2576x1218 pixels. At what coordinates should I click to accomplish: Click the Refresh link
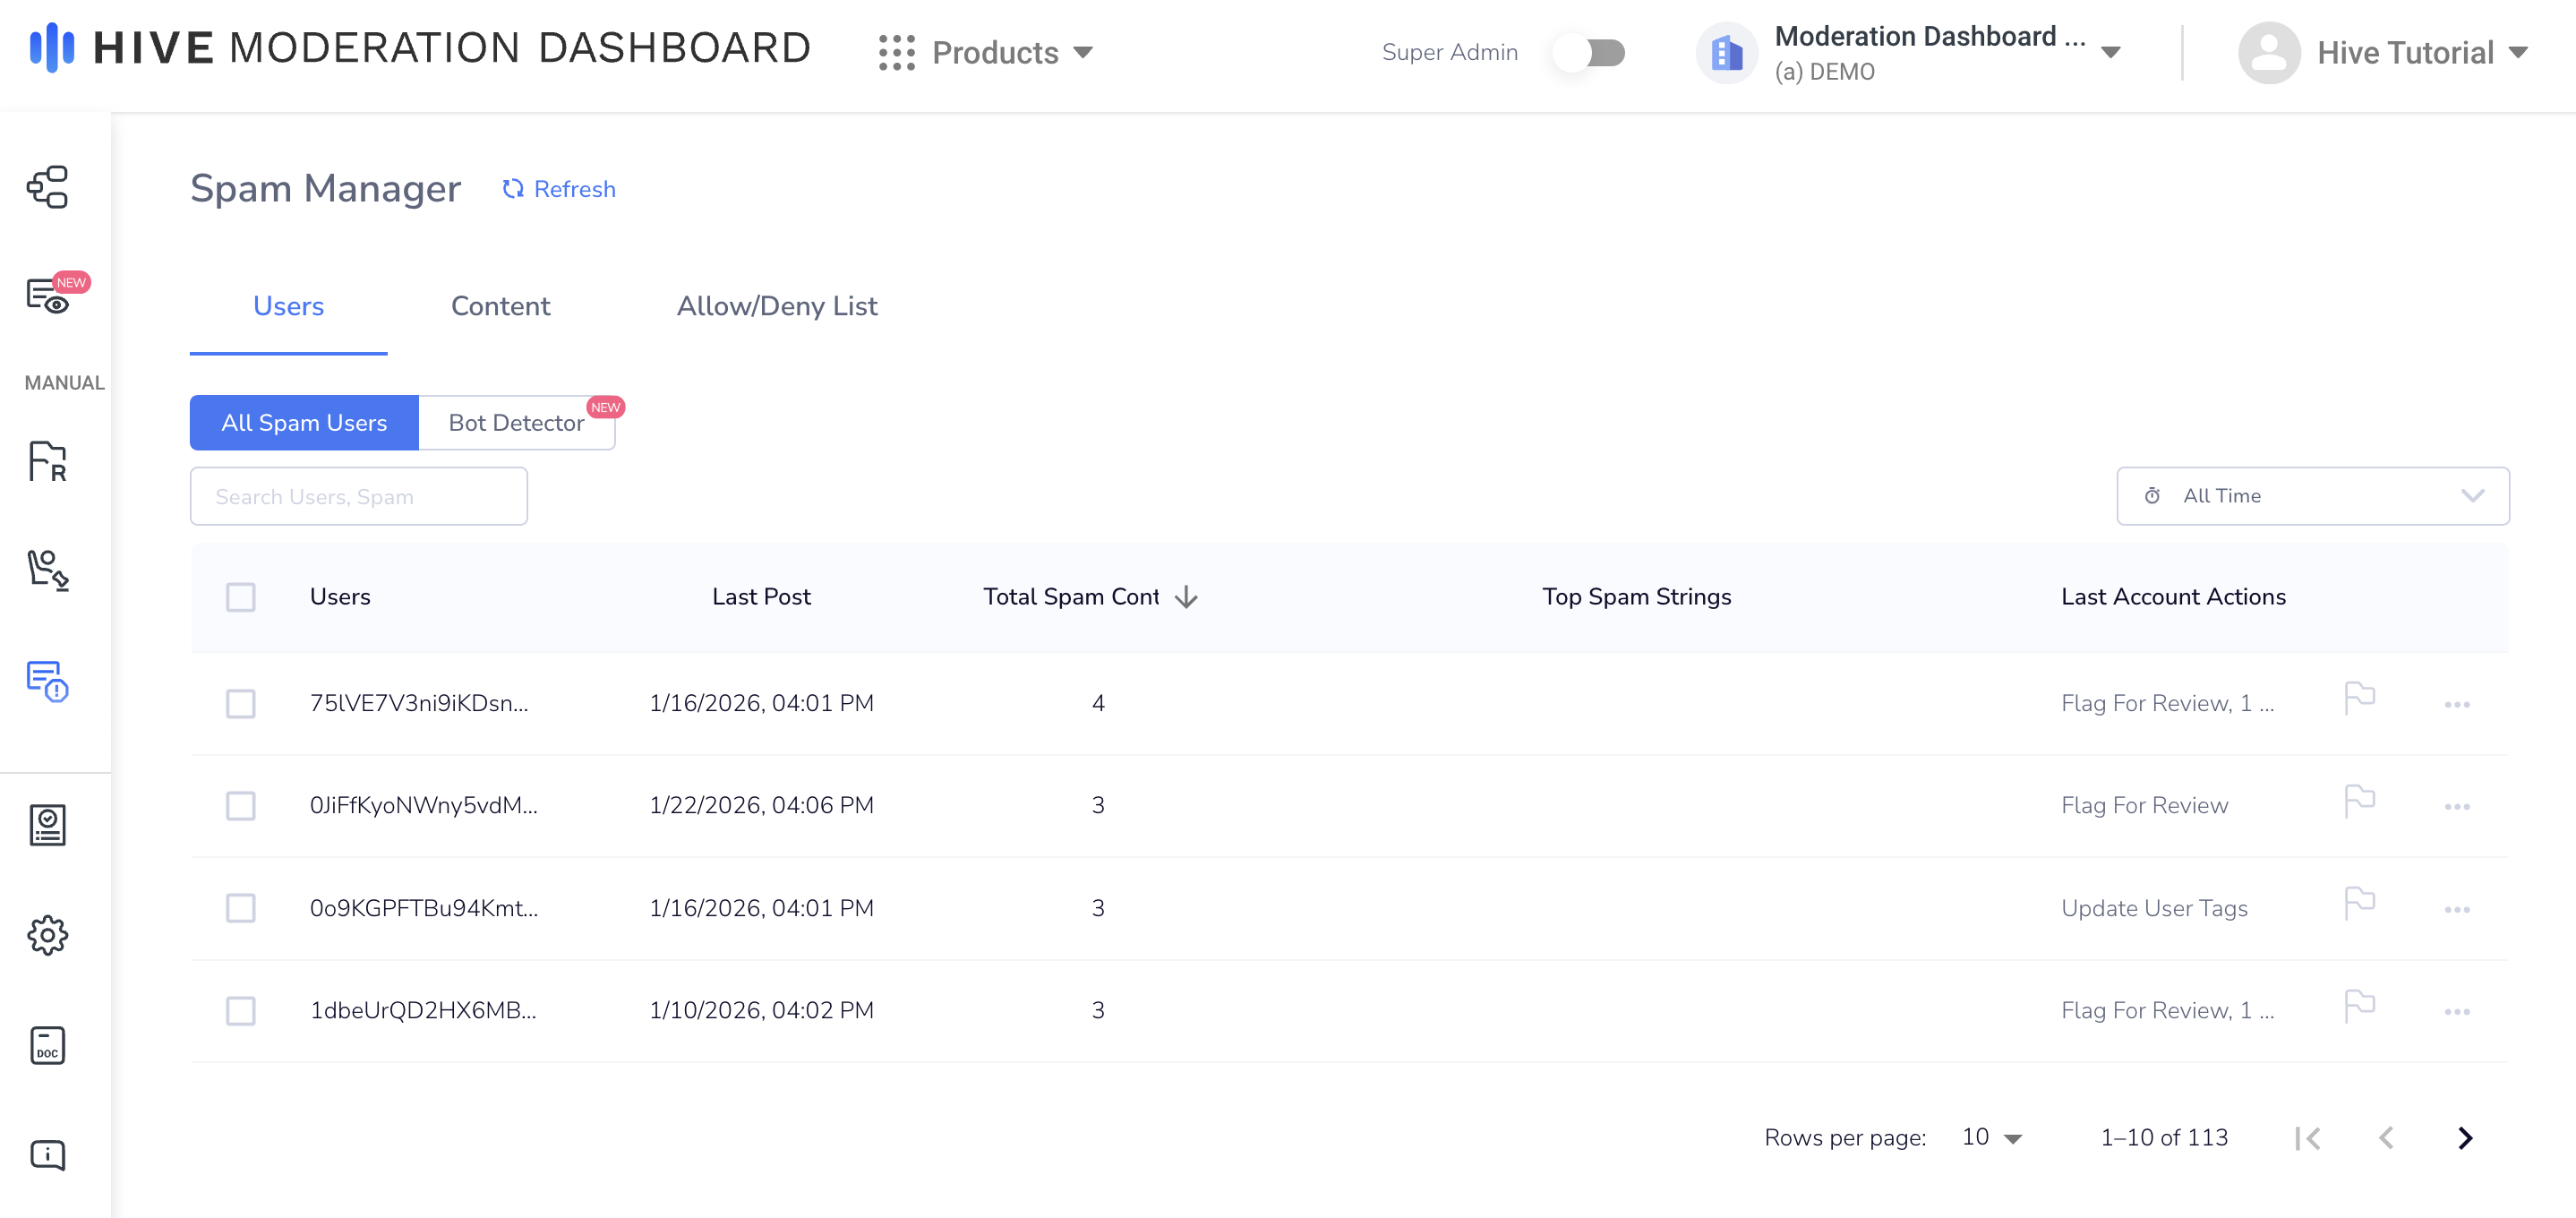click(x=558, y=189)
